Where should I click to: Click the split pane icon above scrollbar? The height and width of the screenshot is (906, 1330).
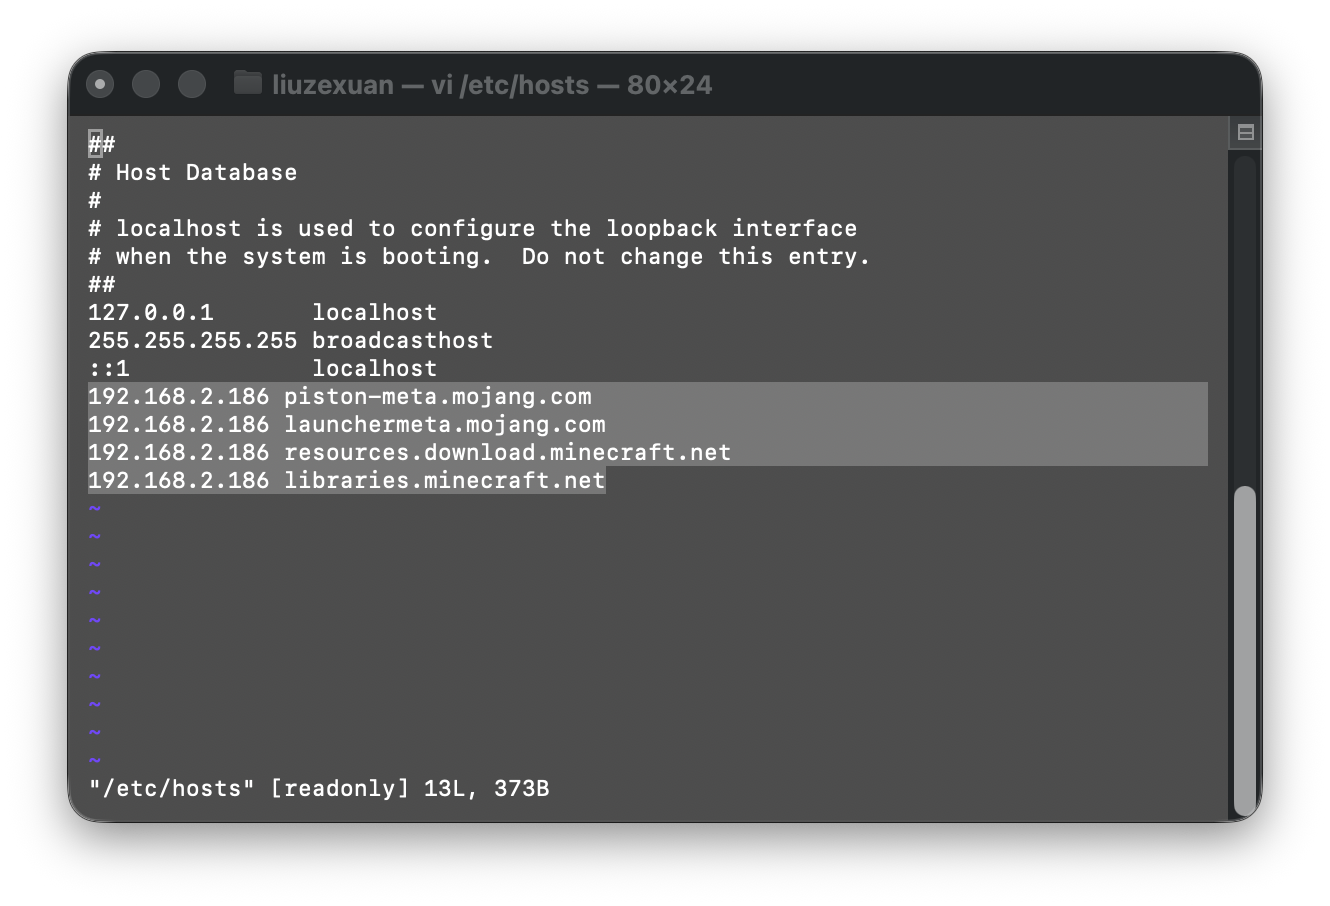tap(1245, 132)
